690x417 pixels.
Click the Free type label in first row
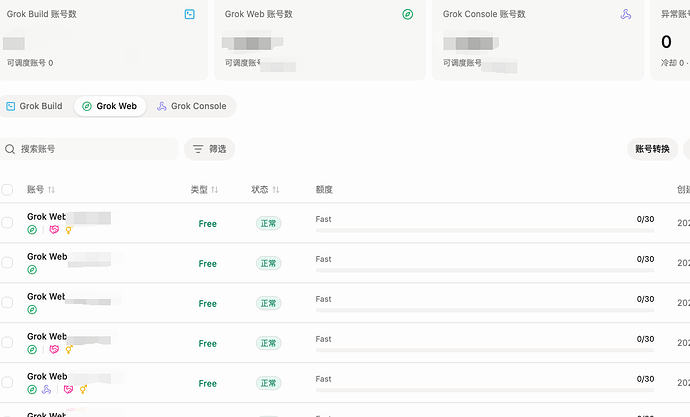pyautogui.click(x=208, y=224)
